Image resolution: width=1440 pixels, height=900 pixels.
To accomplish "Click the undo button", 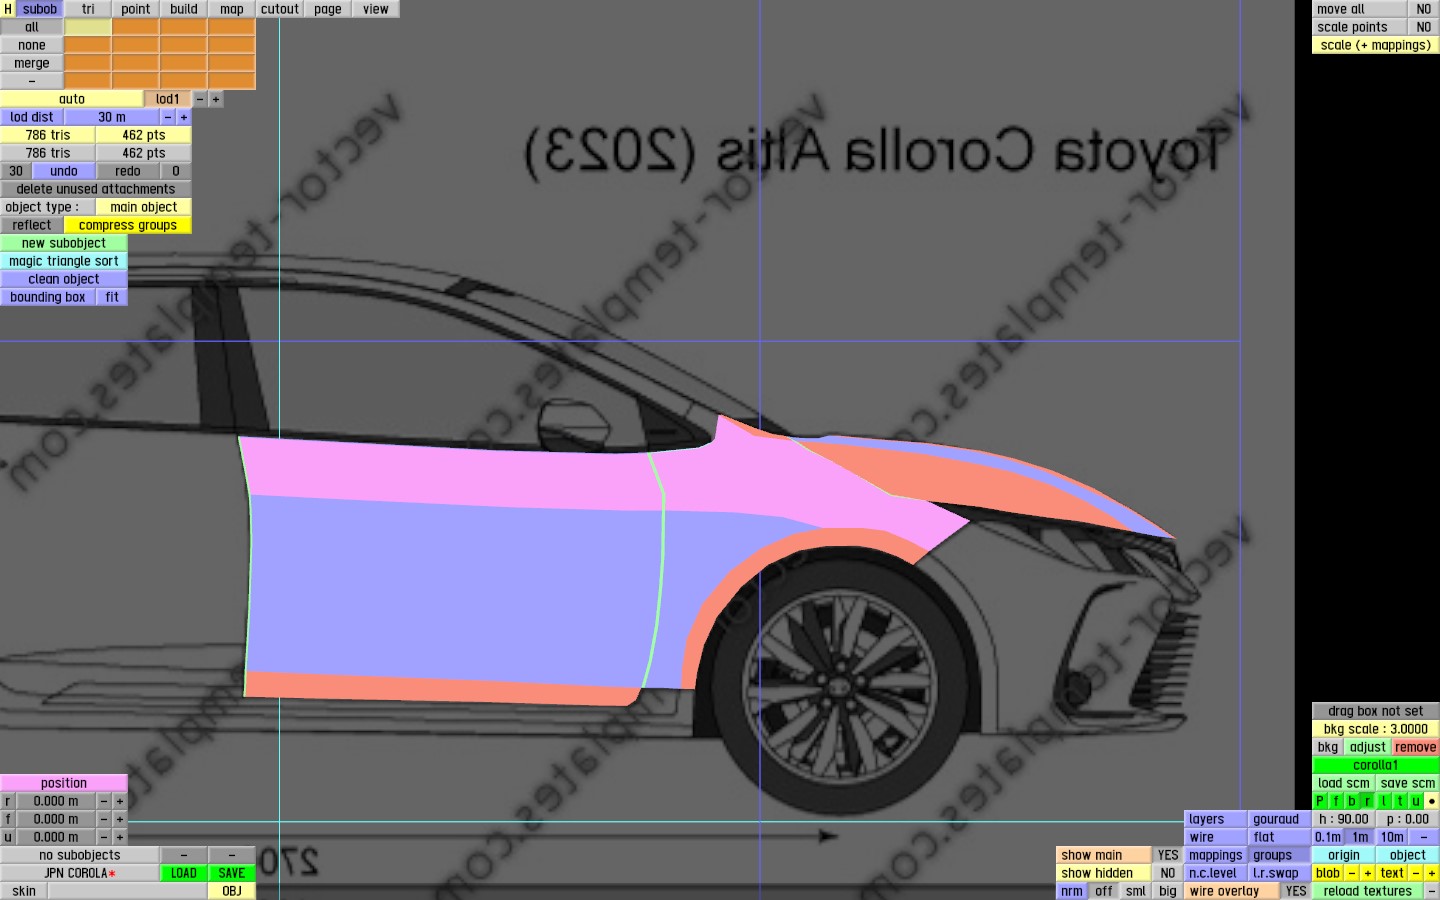I will tap(64, 171).
